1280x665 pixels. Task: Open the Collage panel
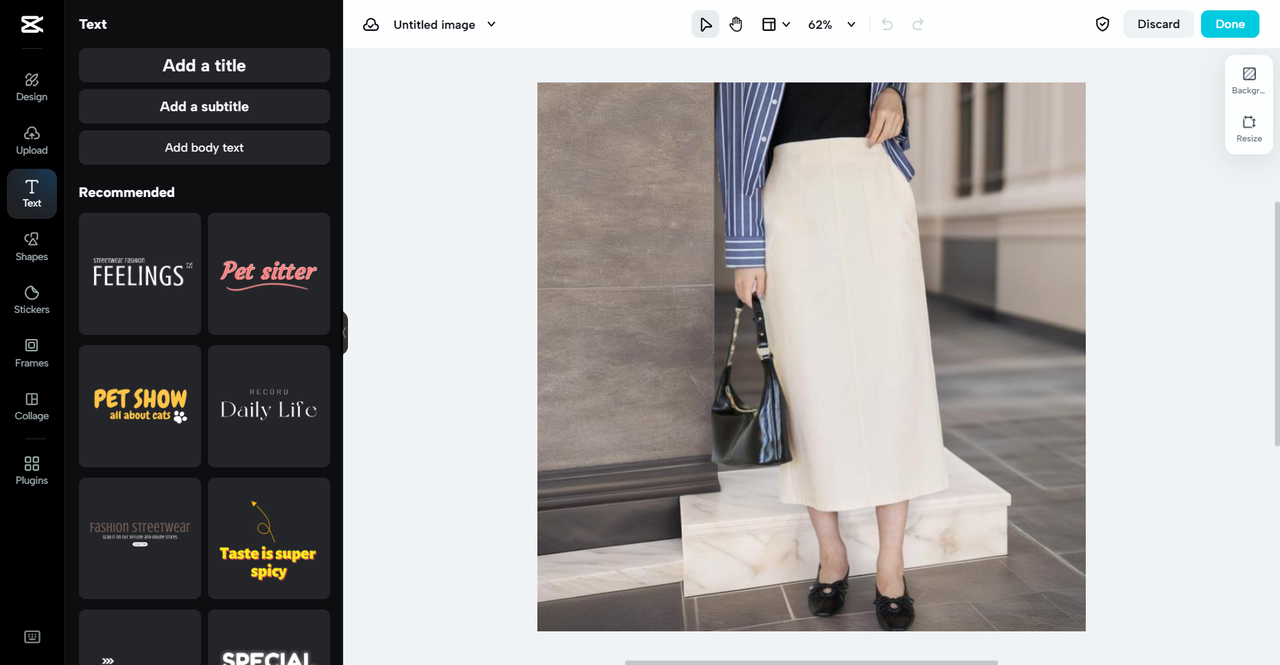(x=32, y=405)
